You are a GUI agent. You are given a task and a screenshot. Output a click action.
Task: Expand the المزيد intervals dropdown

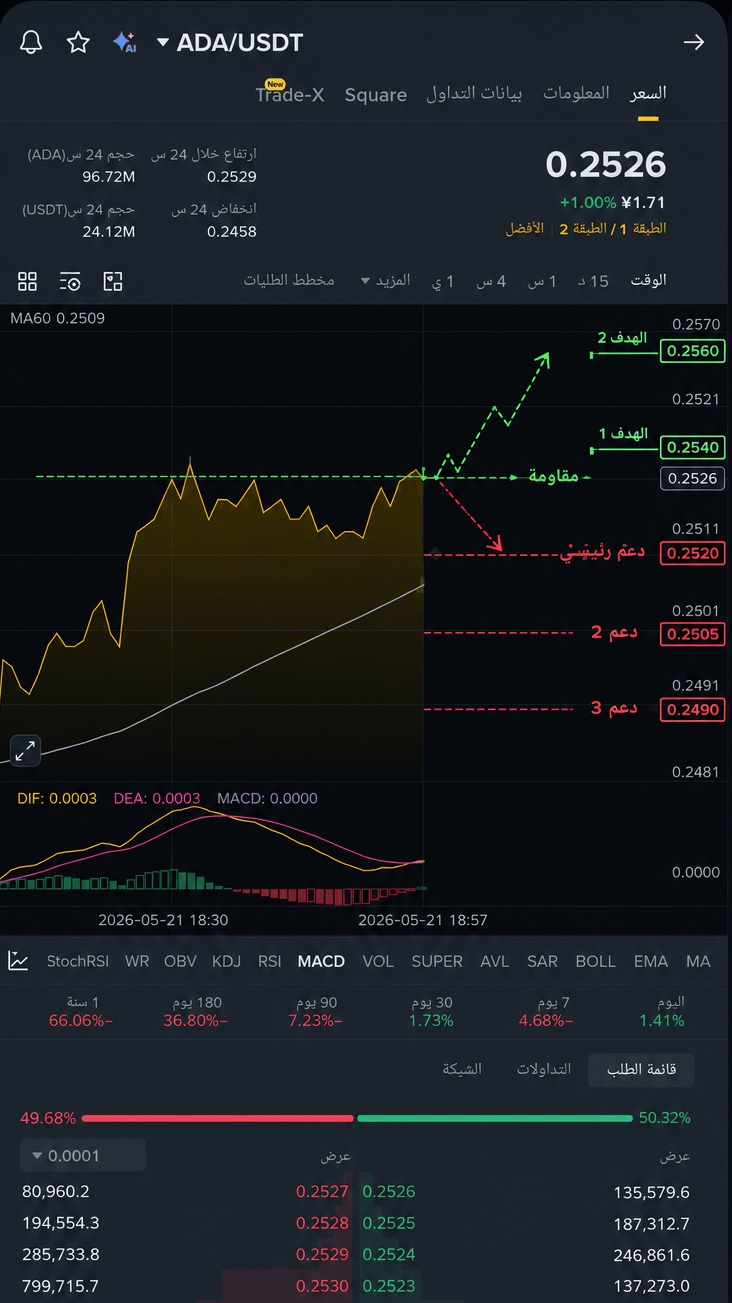point(386,281)
